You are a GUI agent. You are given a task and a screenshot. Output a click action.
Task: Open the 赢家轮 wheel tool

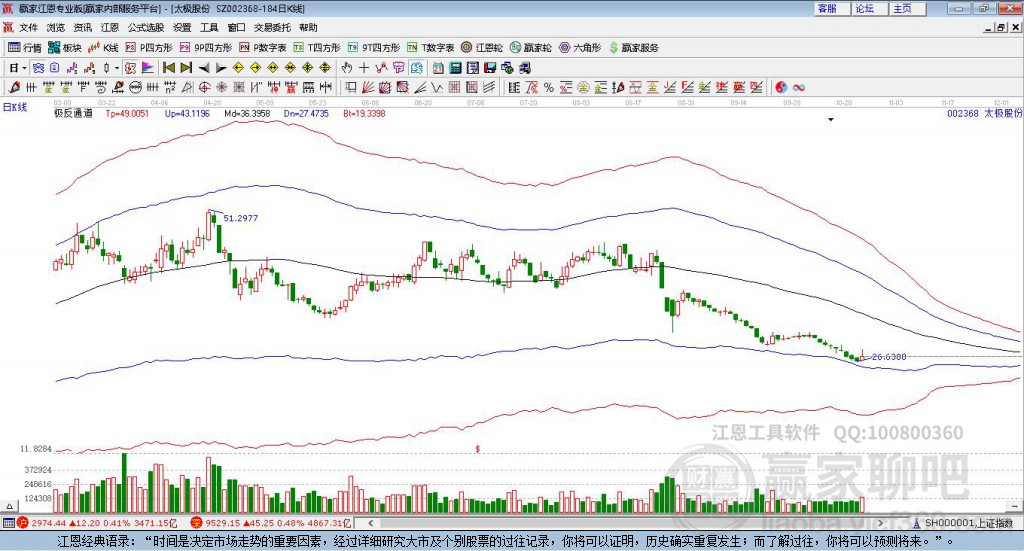pyautogui.click(x=531, y=48)
